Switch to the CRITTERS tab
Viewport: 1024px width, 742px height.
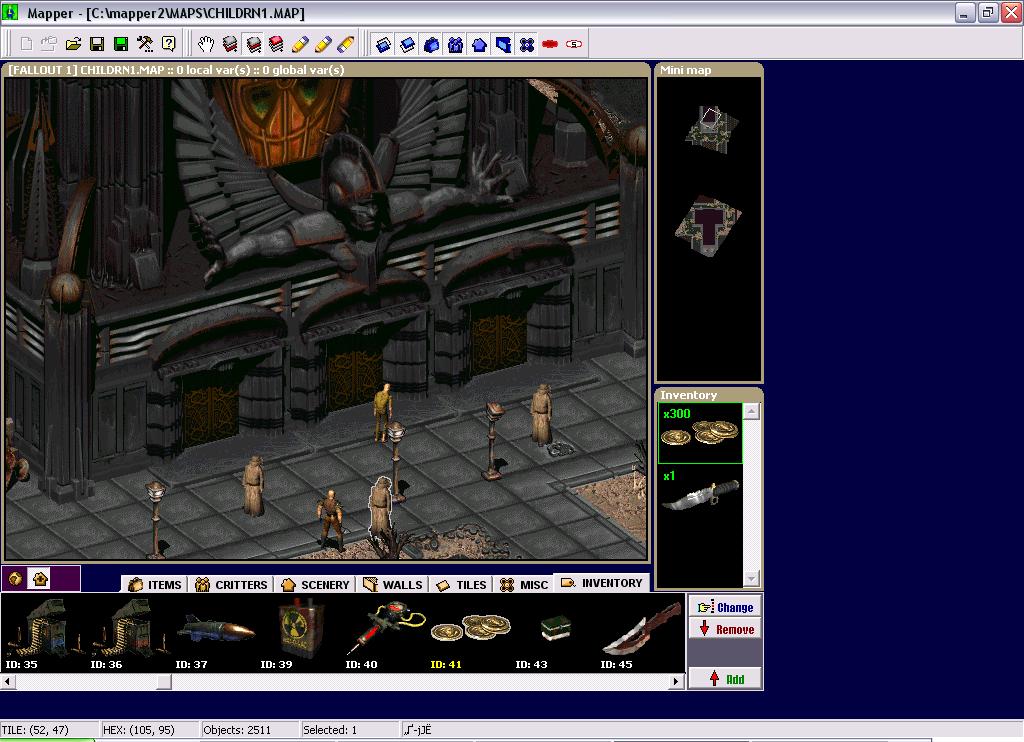(x=232, y=585)
